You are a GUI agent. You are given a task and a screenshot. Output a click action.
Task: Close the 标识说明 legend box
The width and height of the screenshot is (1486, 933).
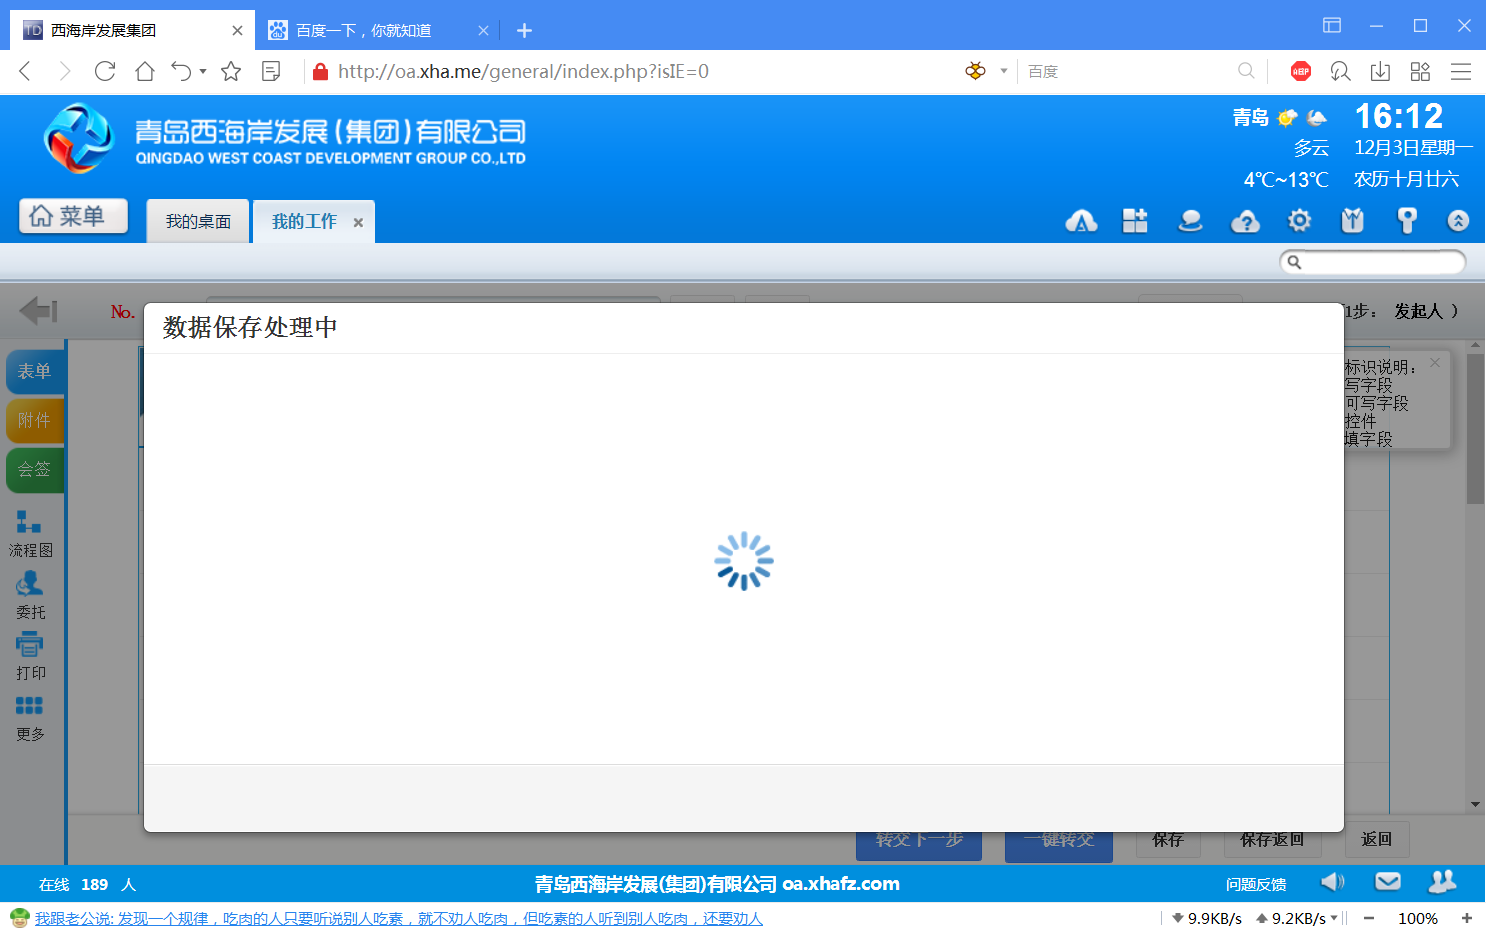(1435, 362)
